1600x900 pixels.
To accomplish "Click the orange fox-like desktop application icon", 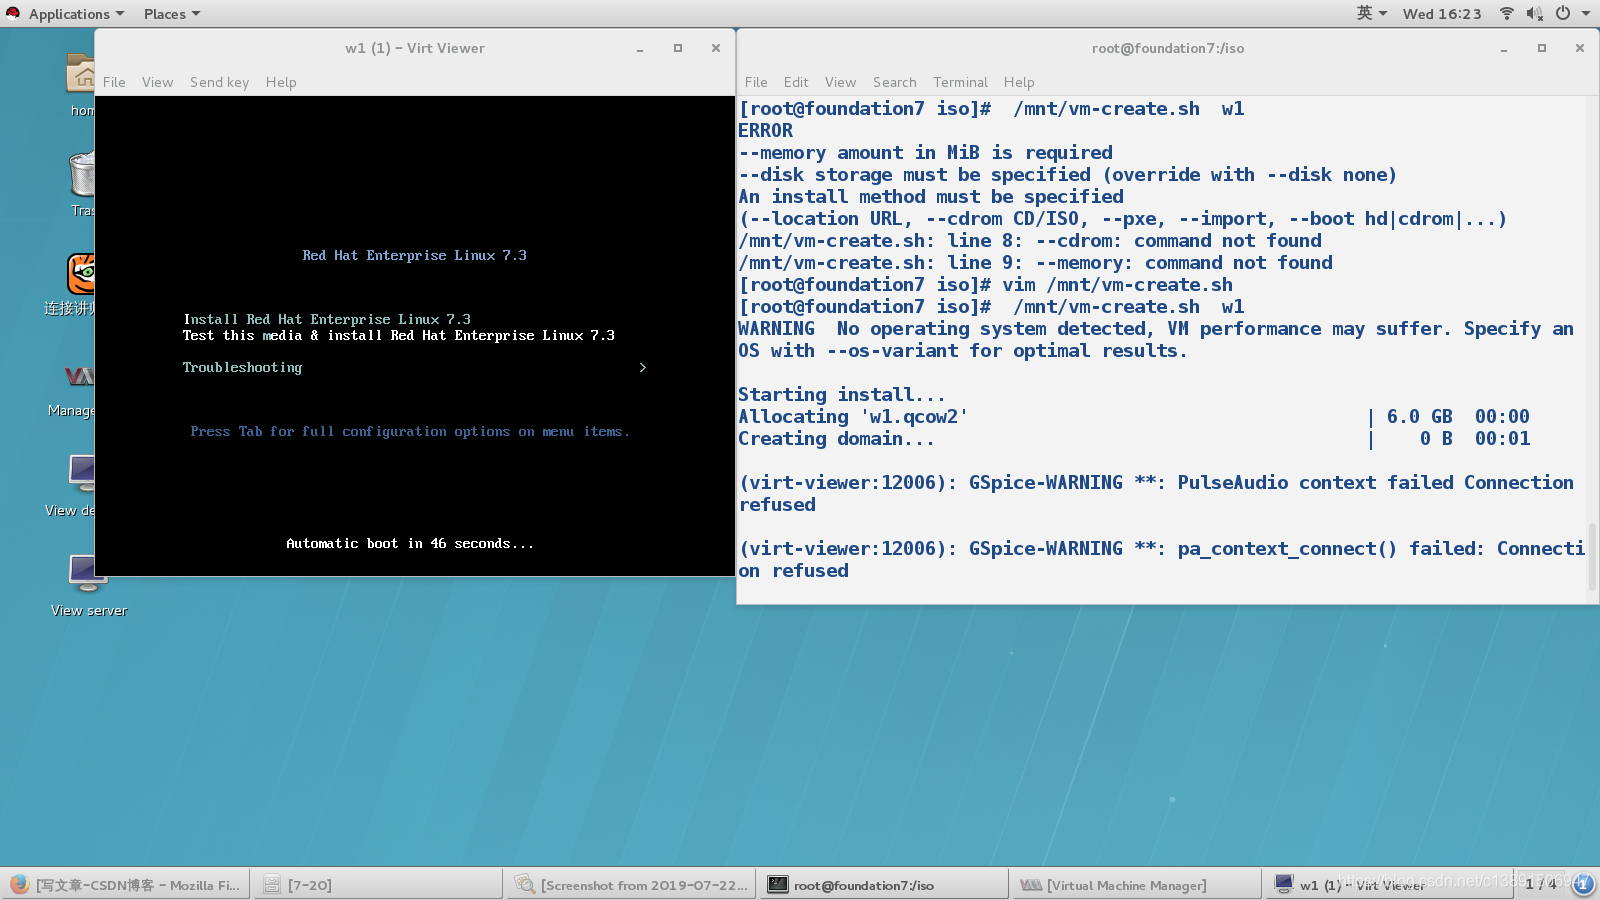I will pyautogui.click(x=81, y=274).
